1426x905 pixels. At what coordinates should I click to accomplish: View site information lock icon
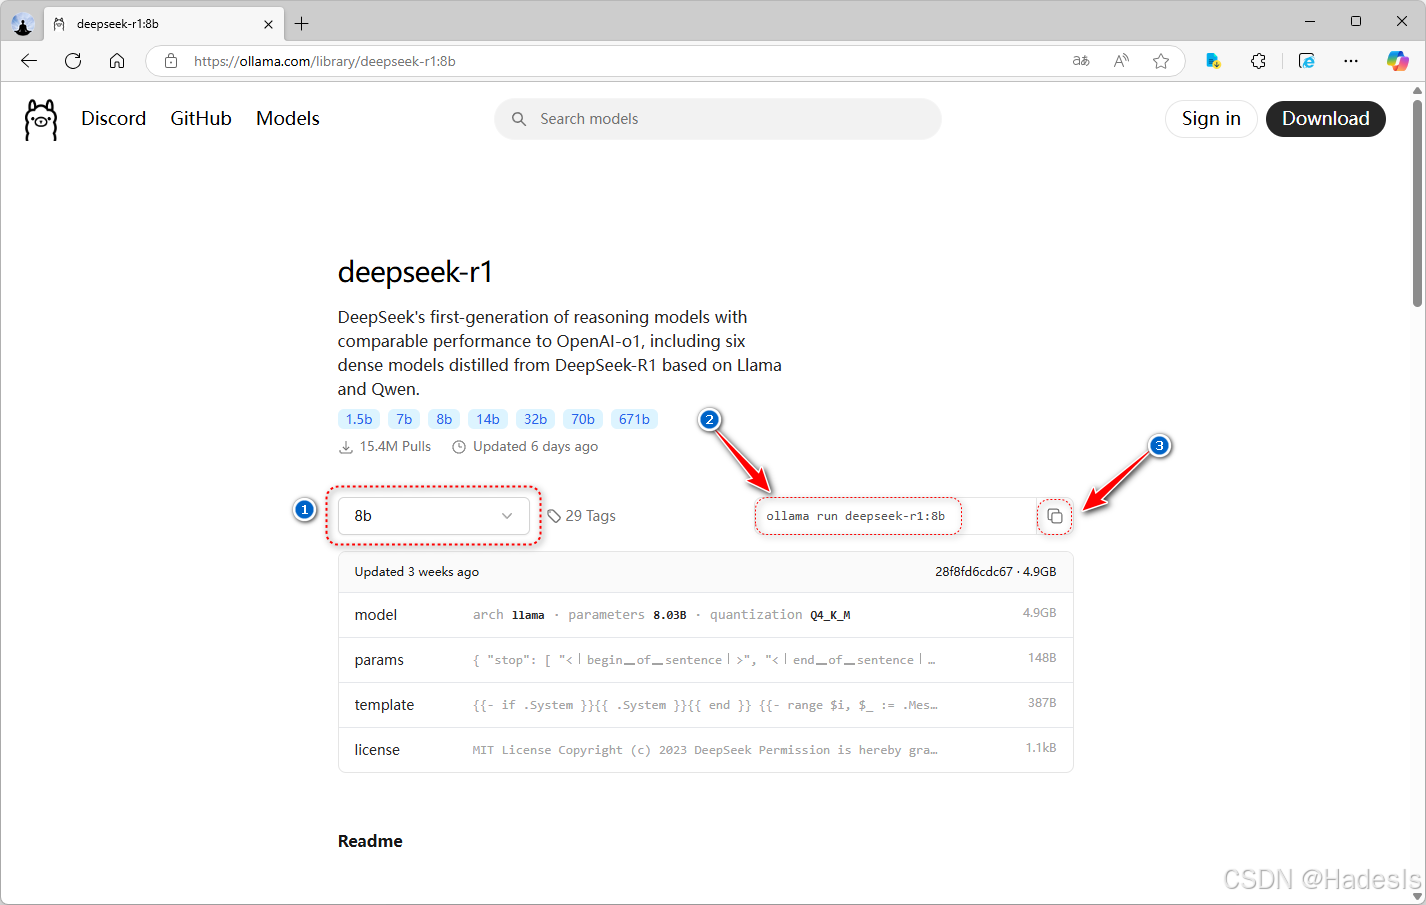coord(171,61)
